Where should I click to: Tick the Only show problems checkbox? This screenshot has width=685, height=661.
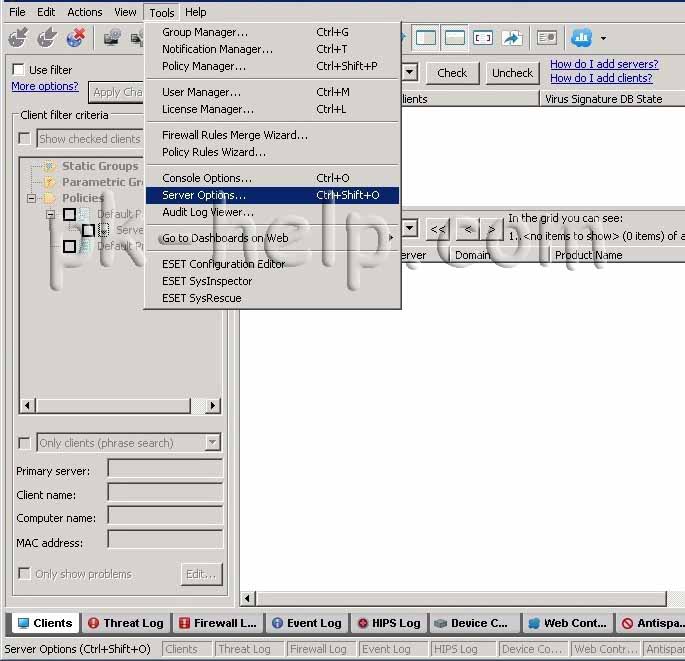[24, 573]
